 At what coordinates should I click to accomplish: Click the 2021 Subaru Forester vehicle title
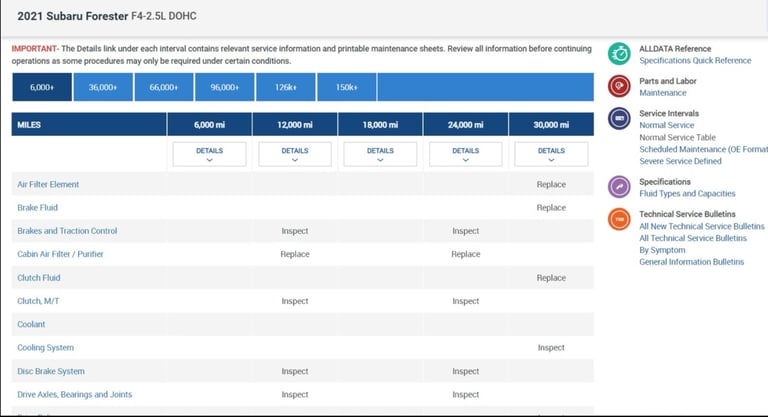(x=107, y=16)
